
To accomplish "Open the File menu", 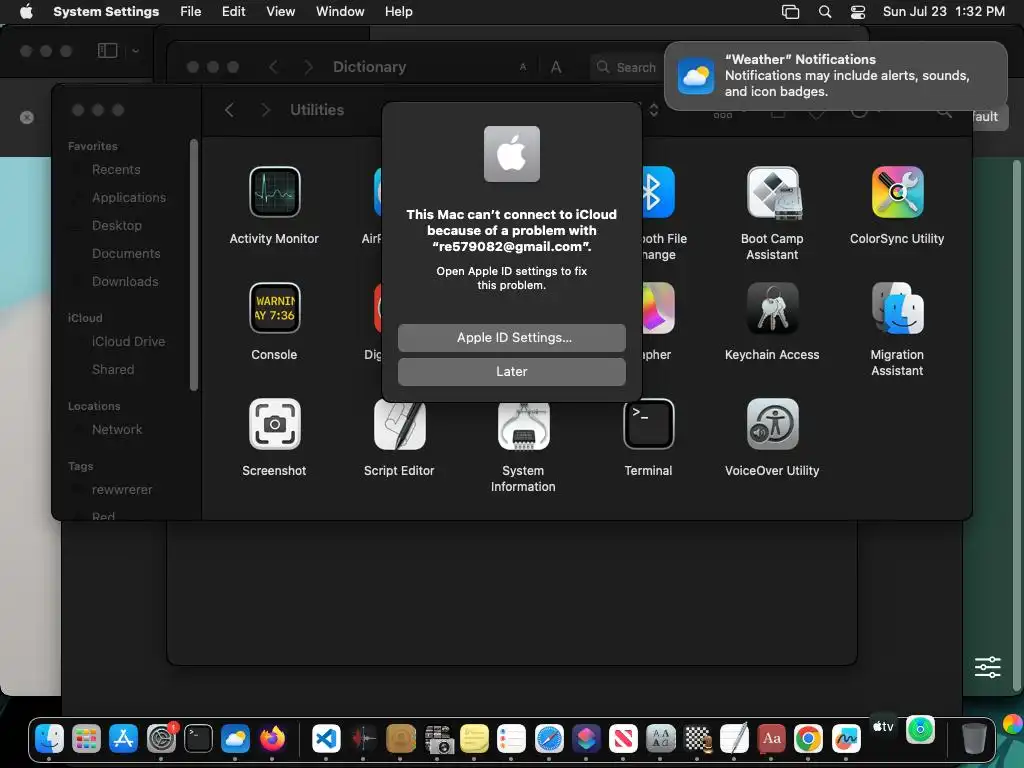I will [191, 12].
